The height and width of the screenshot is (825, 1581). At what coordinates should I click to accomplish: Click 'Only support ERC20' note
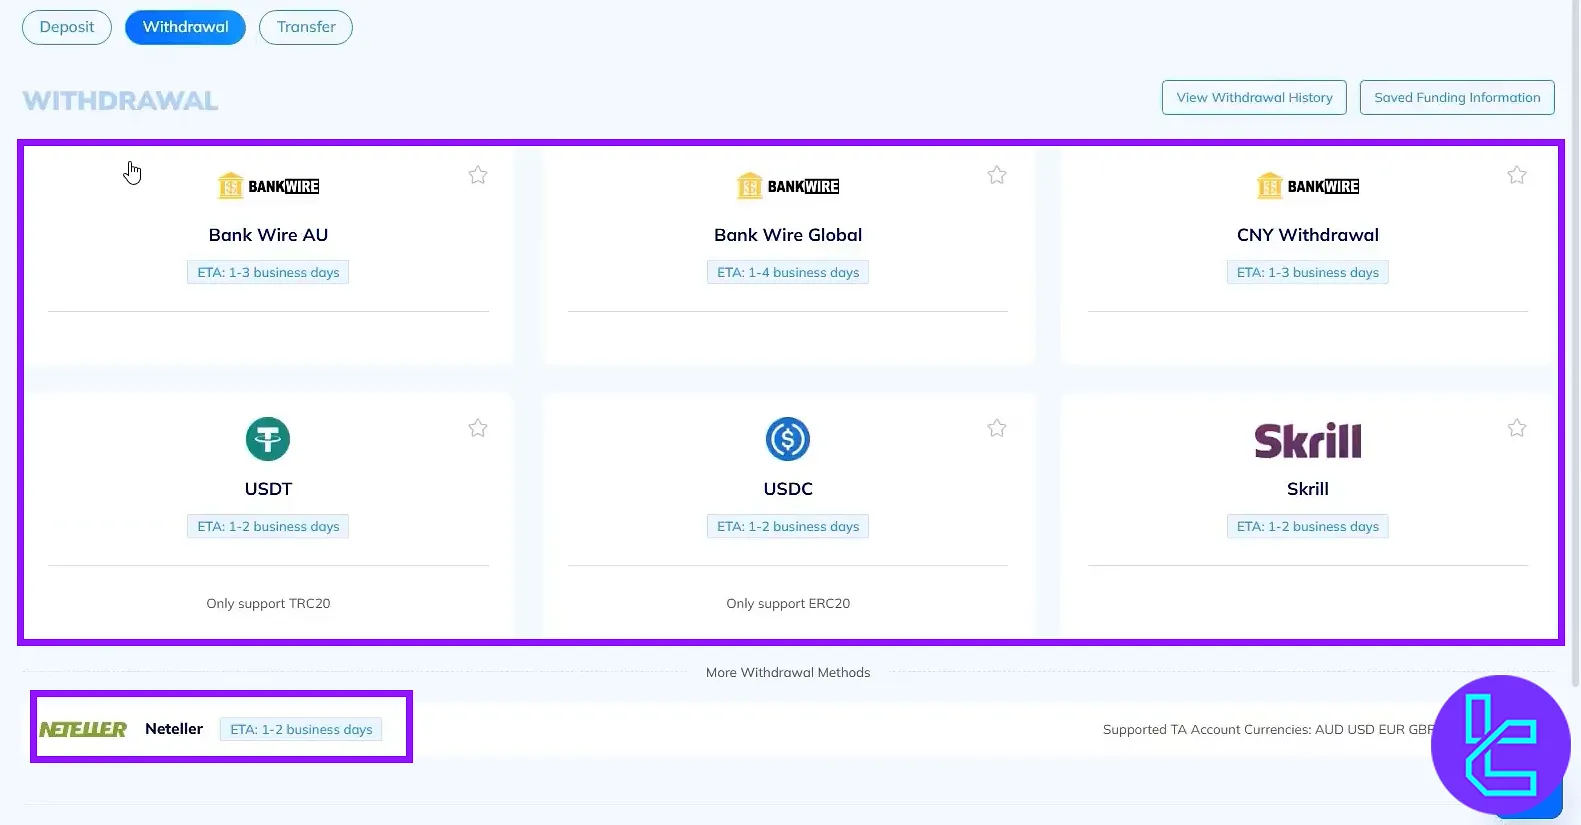pos(788,603)
